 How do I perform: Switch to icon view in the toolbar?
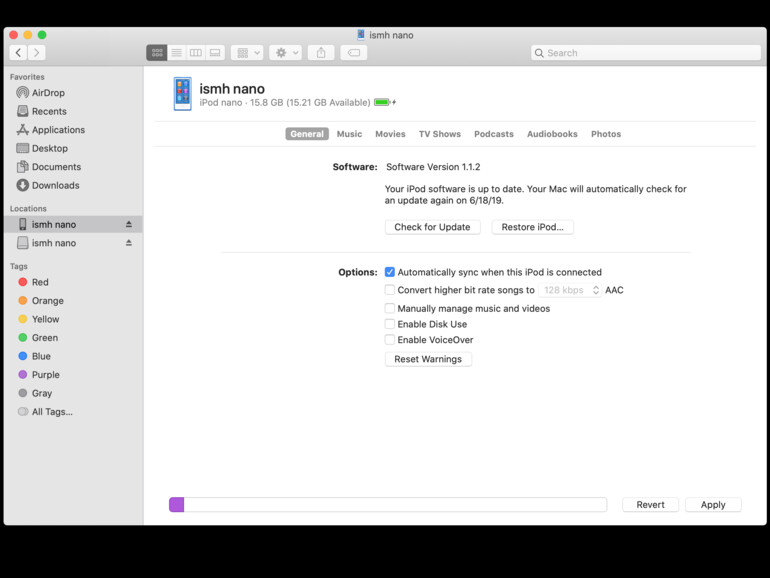point(157,53)
